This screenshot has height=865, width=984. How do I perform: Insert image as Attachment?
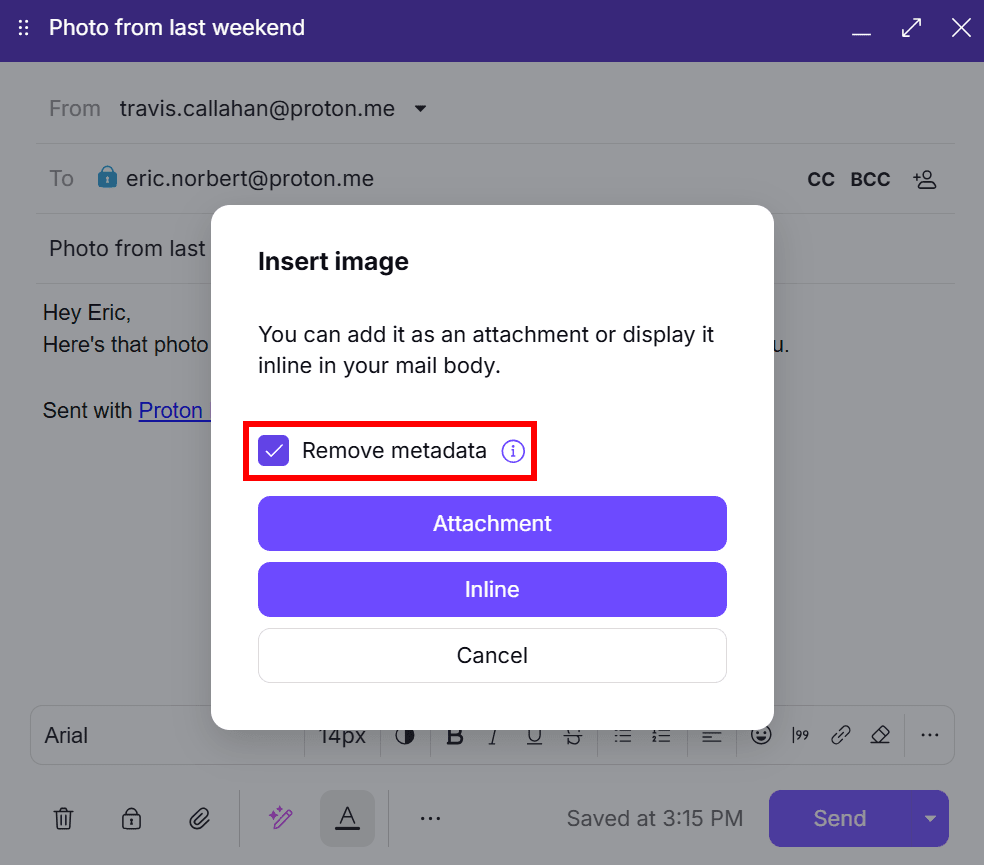click(x=492, y=523)
